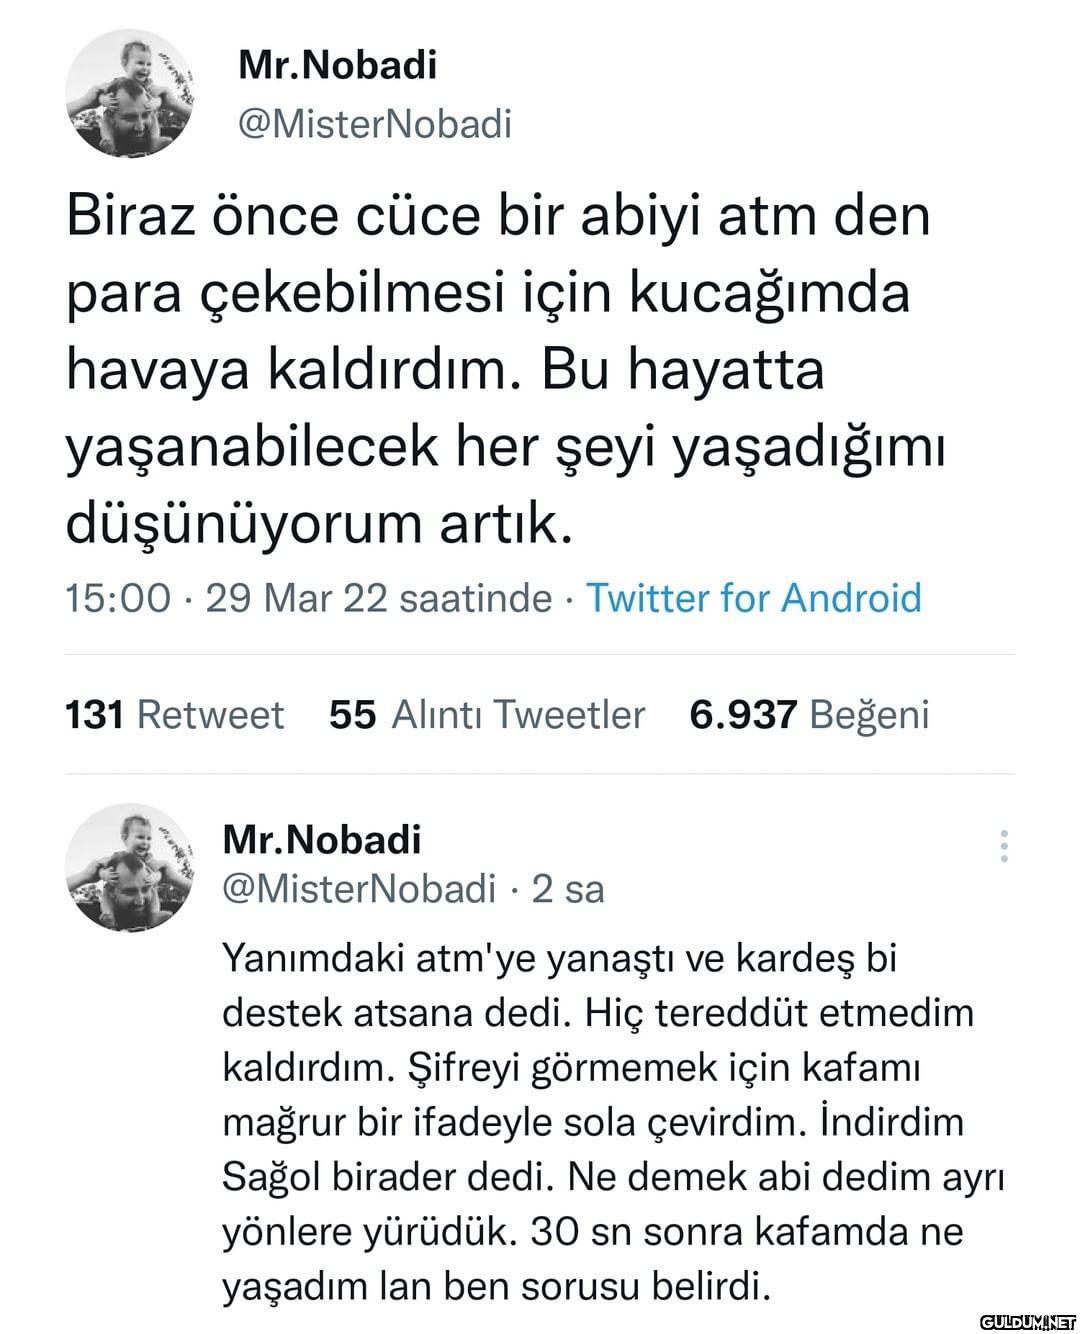Open the Mr.Nobadi name on the reply tweet
This screenshot has height=1334, width=1080.
click(x=321, y=840)
